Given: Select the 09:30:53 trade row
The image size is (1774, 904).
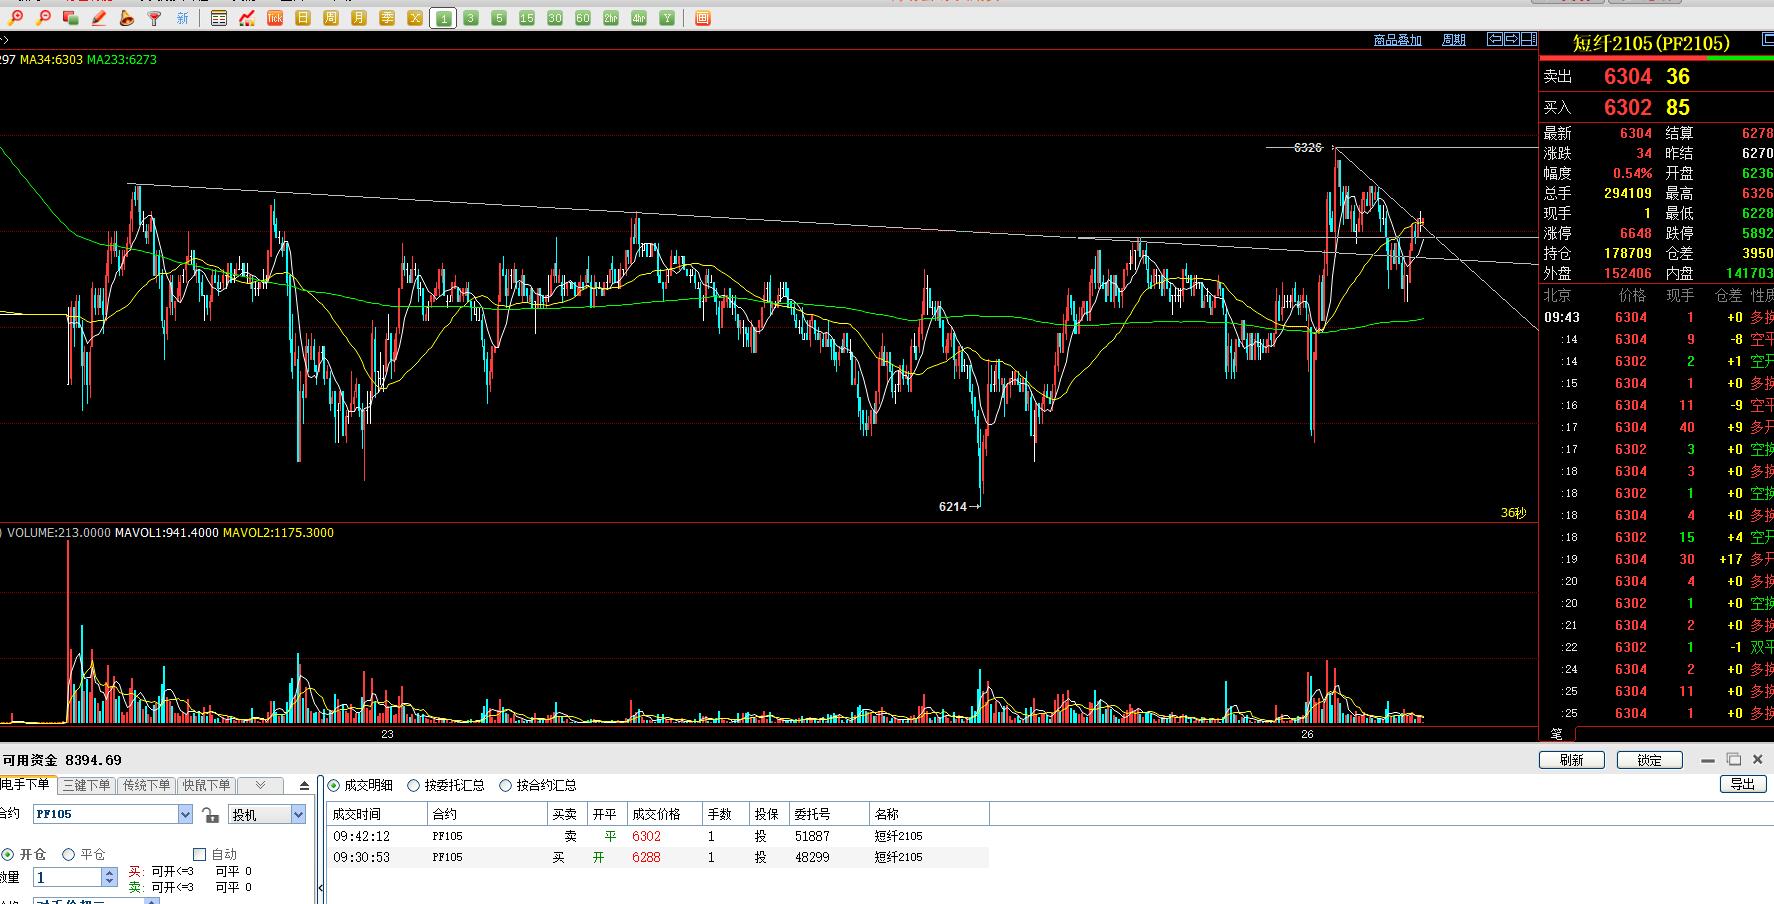Looking at the screenshot, I should click(x=658, y=857).
